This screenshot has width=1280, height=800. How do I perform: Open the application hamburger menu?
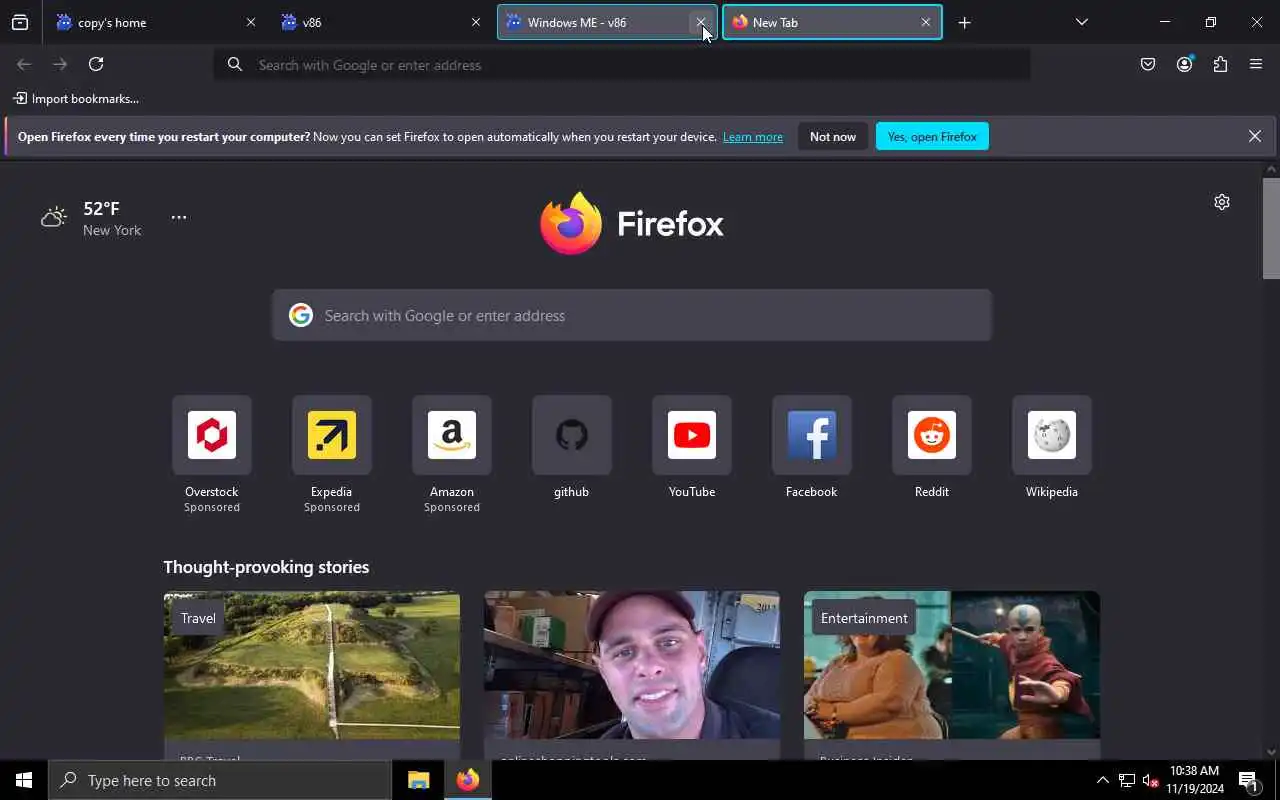pos(1256,64)
